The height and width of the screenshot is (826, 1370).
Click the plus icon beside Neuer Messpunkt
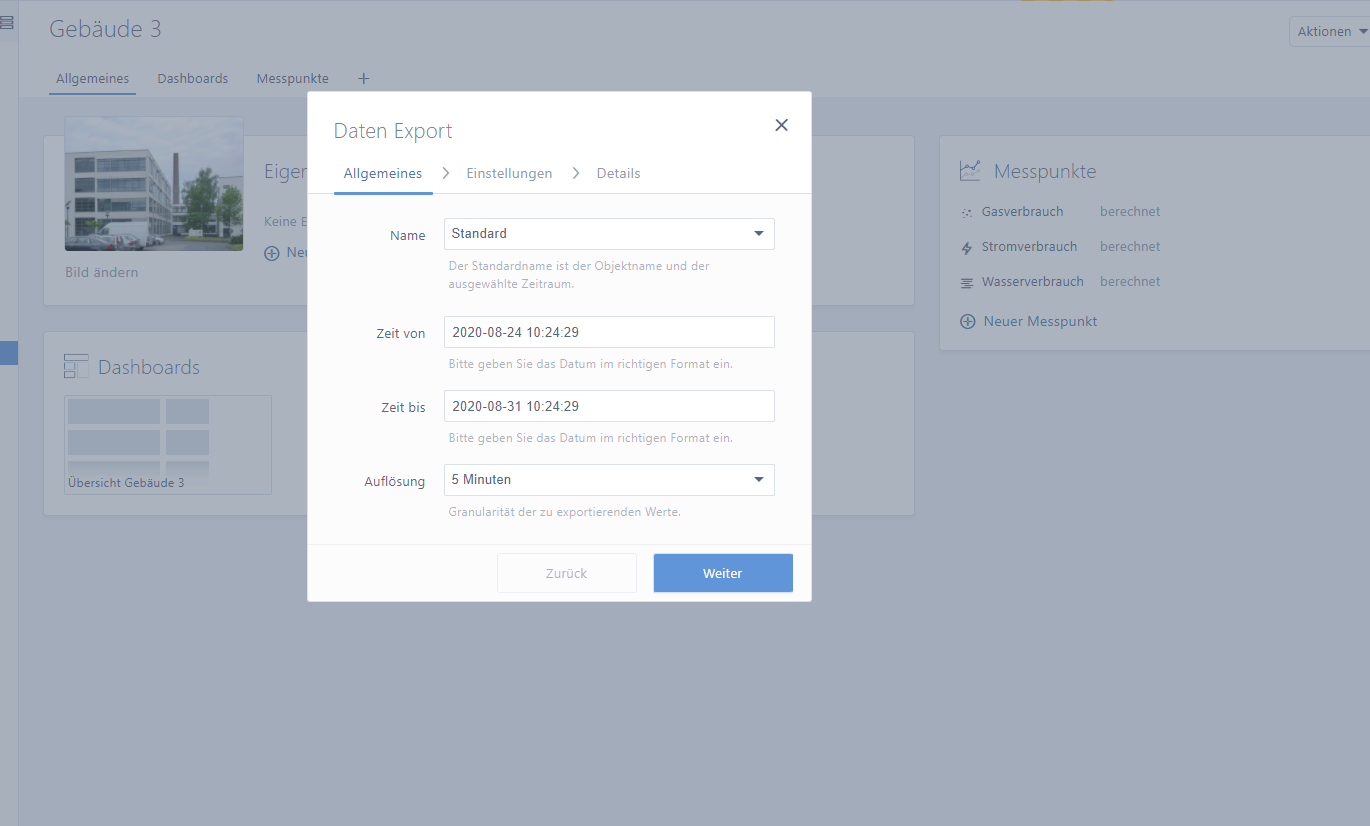pyautogui.click(x=967, y=322)
